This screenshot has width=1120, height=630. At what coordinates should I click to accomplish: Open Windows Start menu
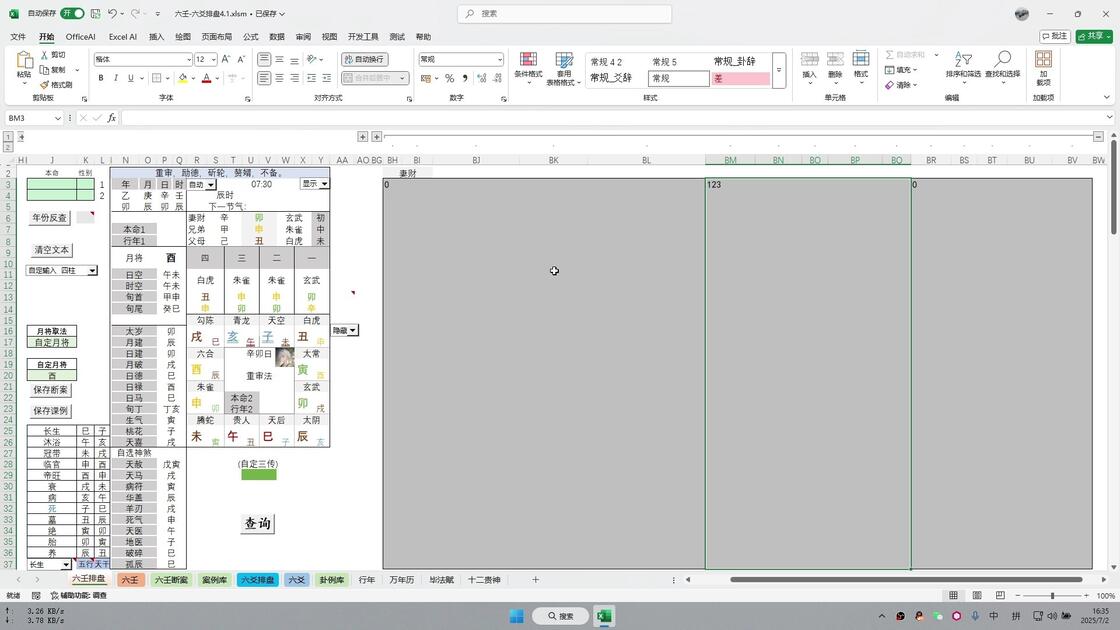(516, 616)
